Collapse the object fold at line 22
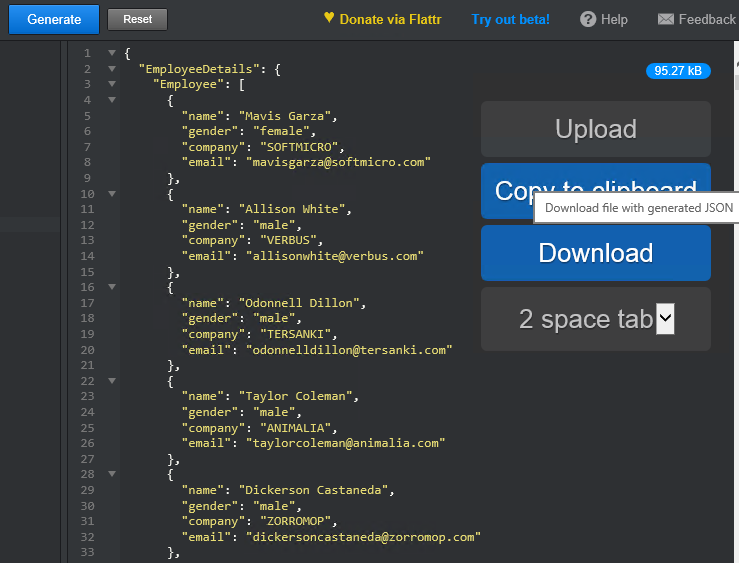Viewport: 739px width, 563px height. (112, 381)
